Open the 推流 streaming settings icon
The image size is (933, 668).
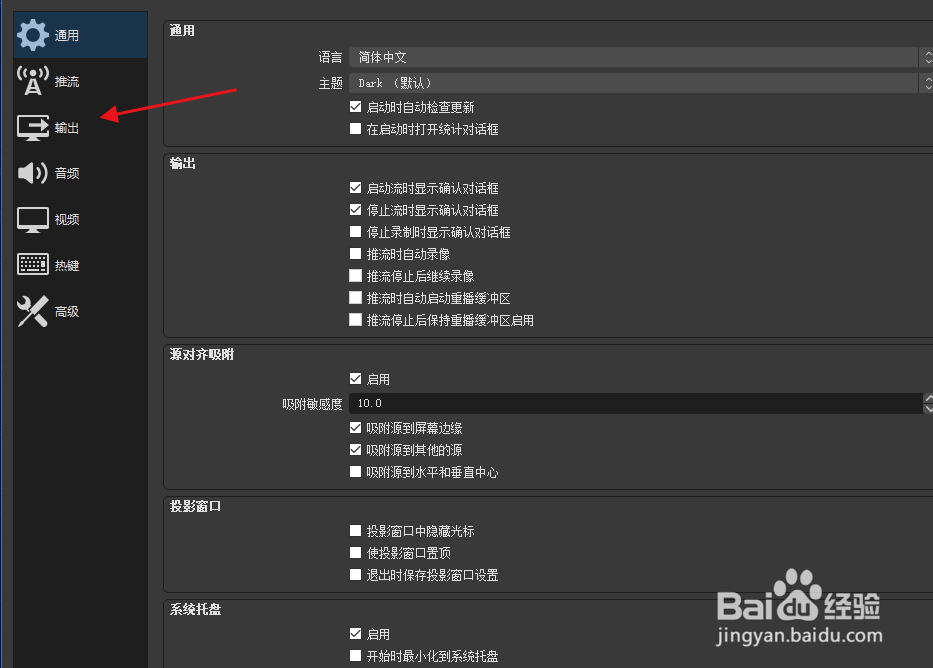click(32, 79)
